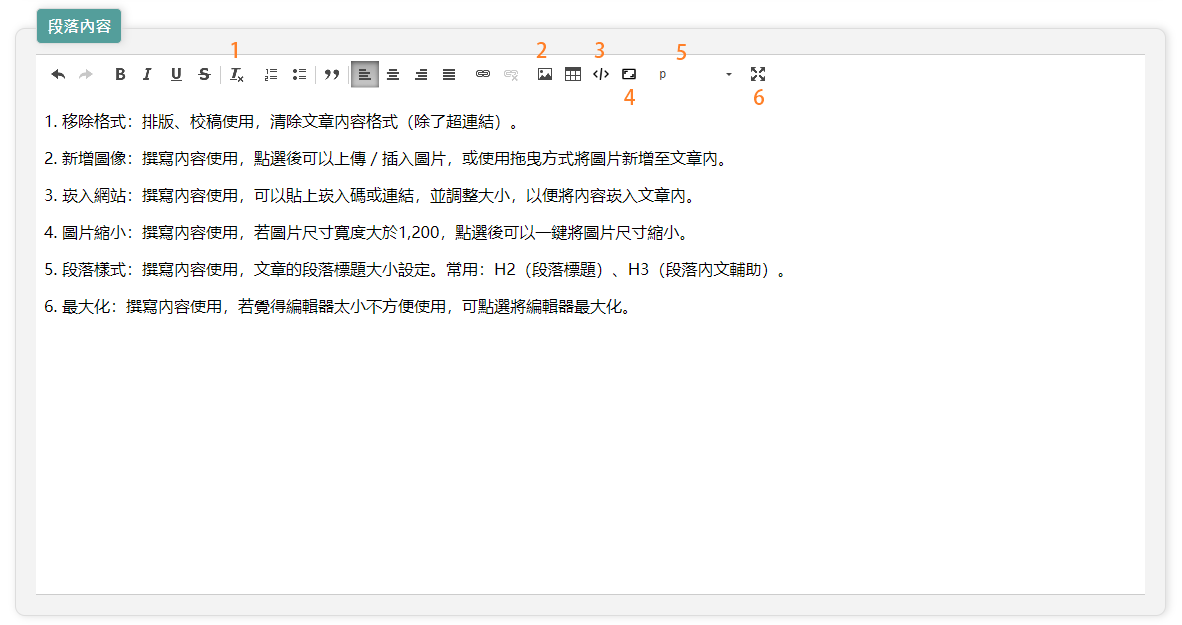Maximize the editor
1182x625 pixels.
[x=758, y=74]
